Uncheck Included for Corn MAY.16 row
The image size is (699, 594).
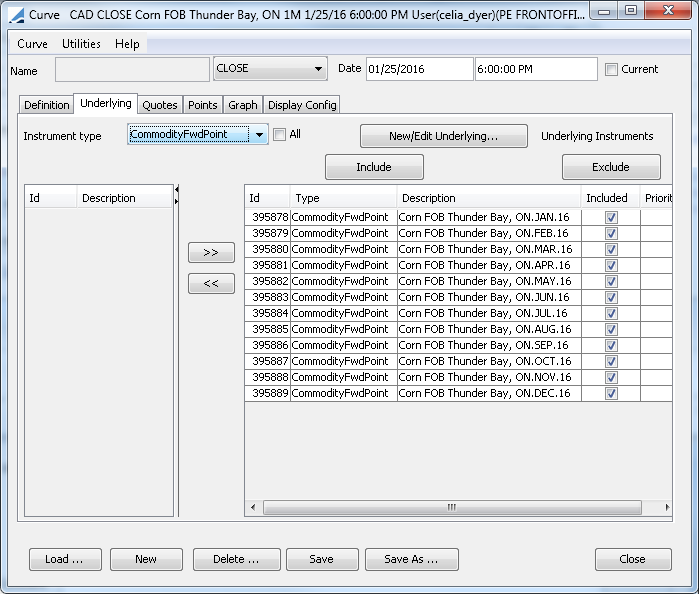[x=611, y=282]
